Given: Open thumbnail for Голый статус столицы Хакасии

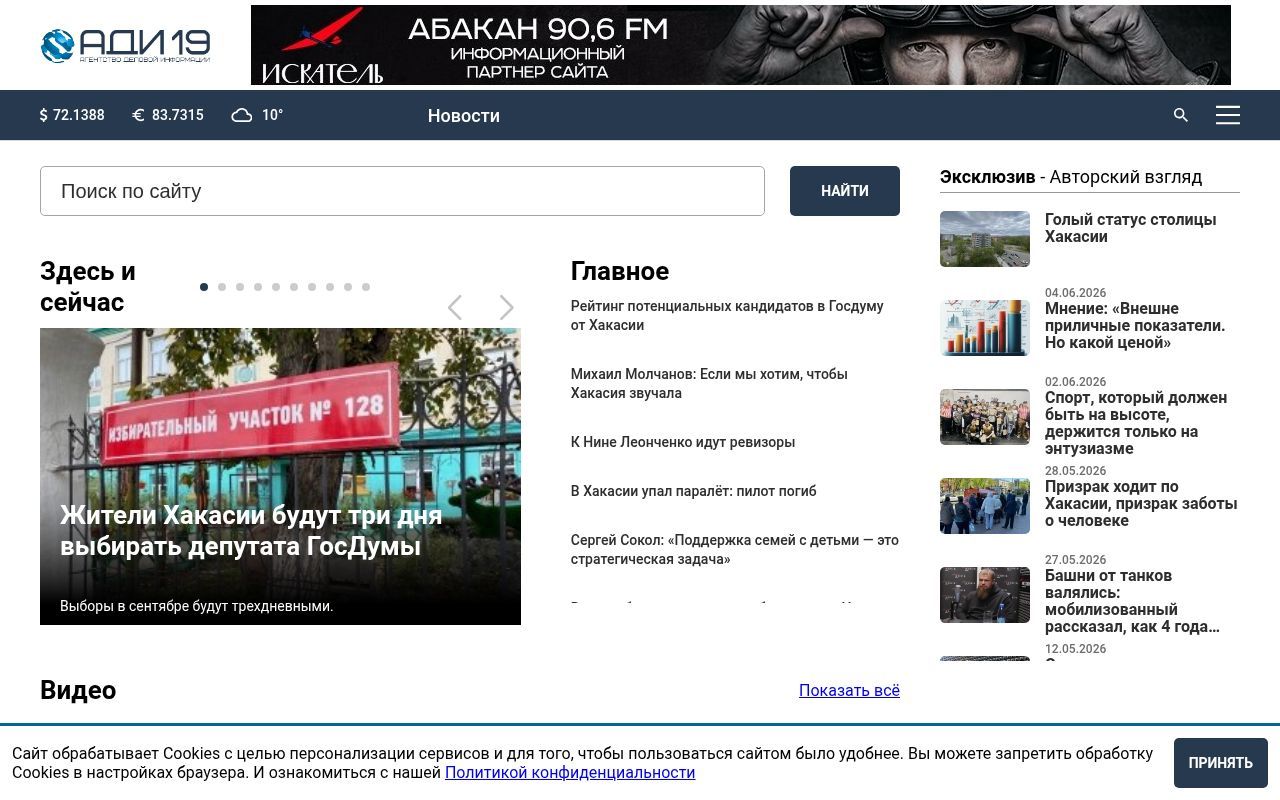Looking at the screenshot, I should [x=985, y=239].
